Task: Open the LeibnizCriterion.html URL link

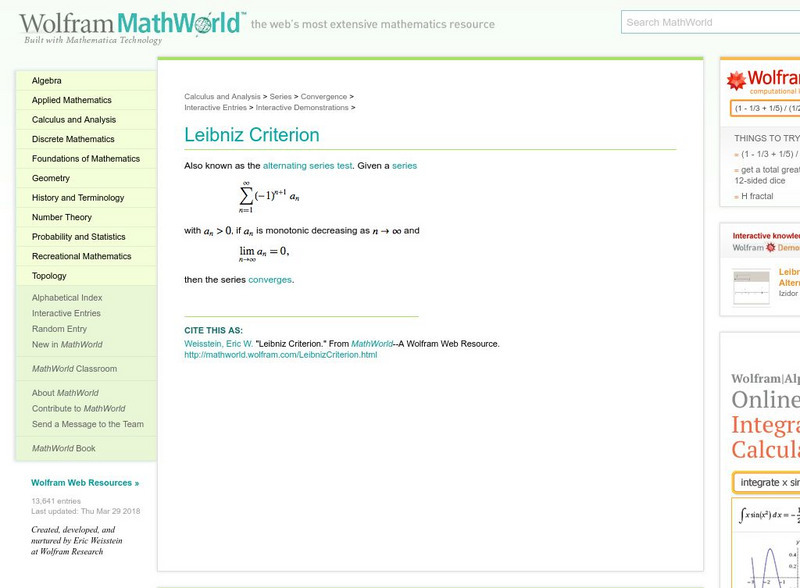Action: point(281,355)
